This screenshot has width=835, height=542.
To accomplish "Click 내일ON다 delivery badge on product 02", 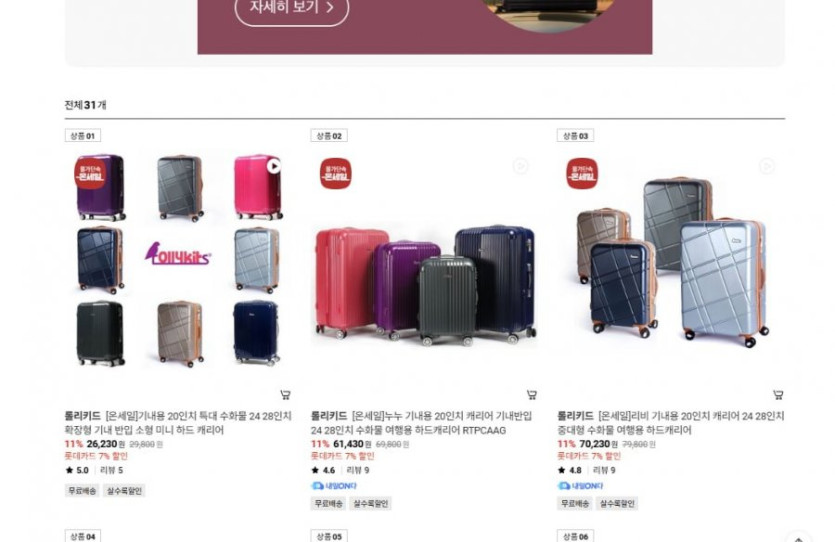I will click(334, 486).
